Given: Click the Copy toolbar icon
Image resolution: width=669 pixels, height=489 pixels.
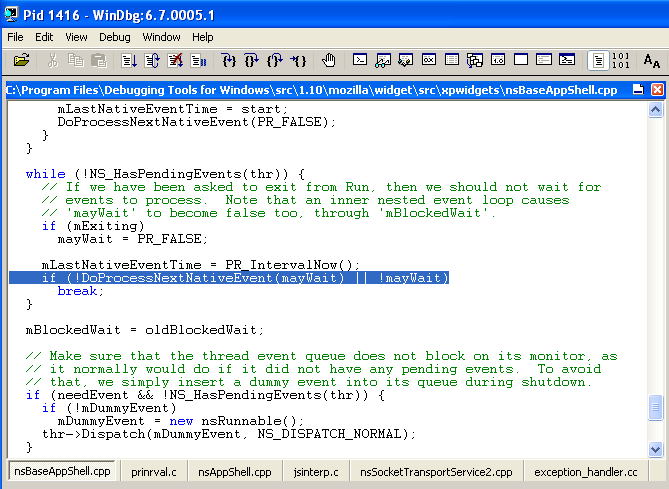Looking at the screenshot, I should pos(76,60).
